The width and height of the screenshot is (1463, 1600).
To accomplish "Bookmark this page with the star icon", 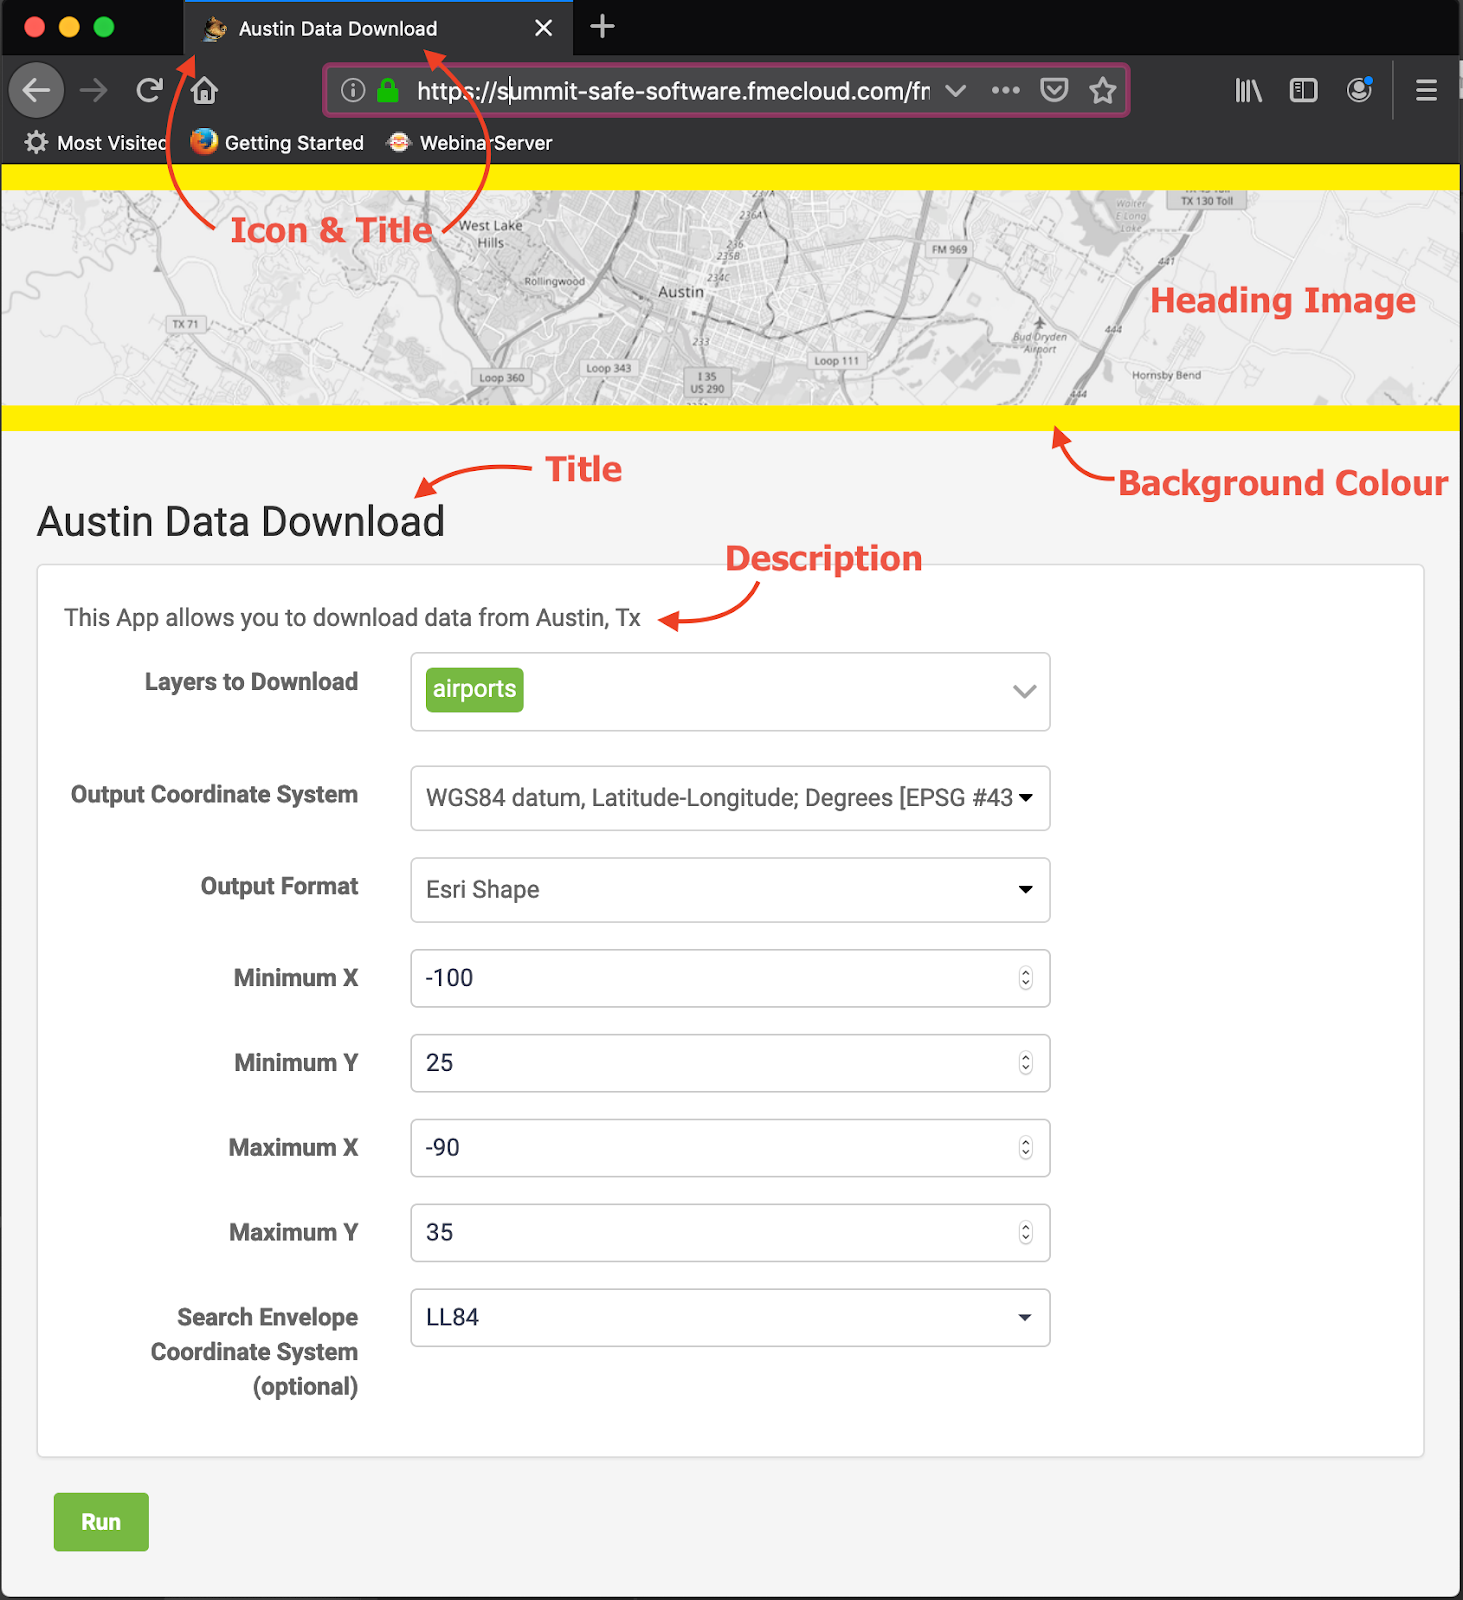I will (1102, 91).
